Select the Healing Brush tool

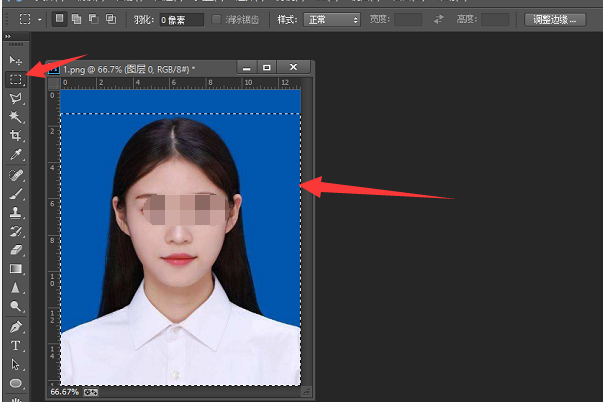click(x=16, y=175)
